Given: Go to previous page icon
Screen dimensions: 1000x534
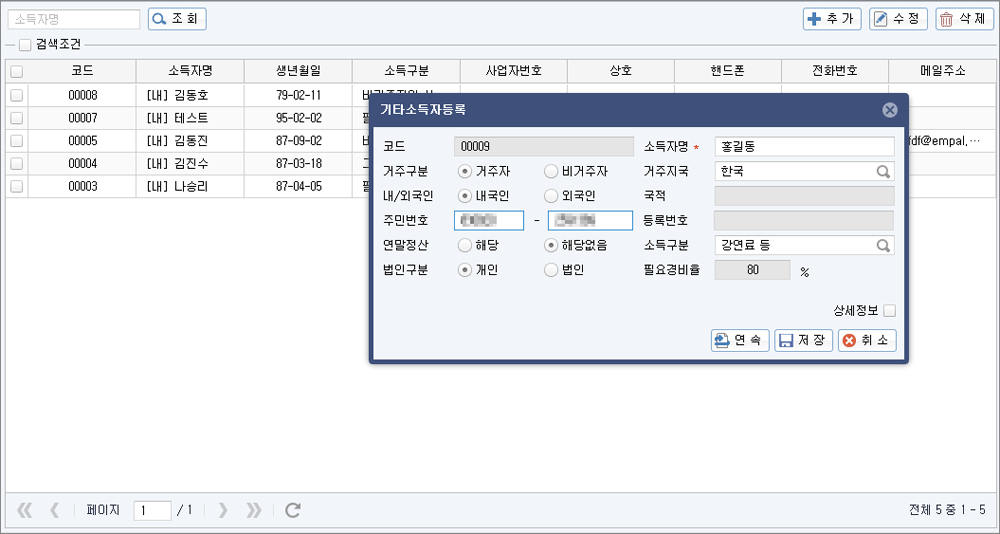Looking at the screenshot, I should pyautogui.click(x=54, y=510).
